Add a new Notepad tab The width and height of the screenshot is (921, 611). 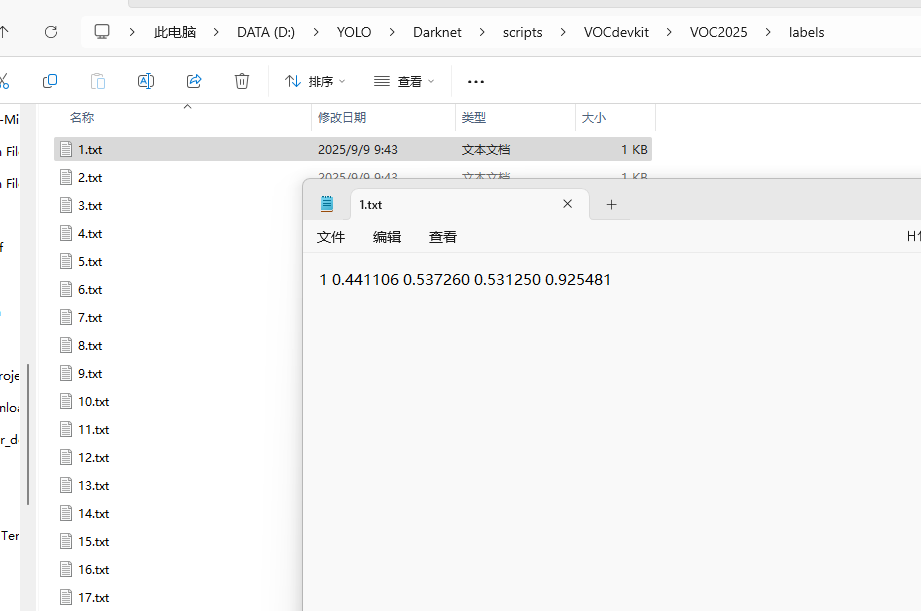[611, 204]
